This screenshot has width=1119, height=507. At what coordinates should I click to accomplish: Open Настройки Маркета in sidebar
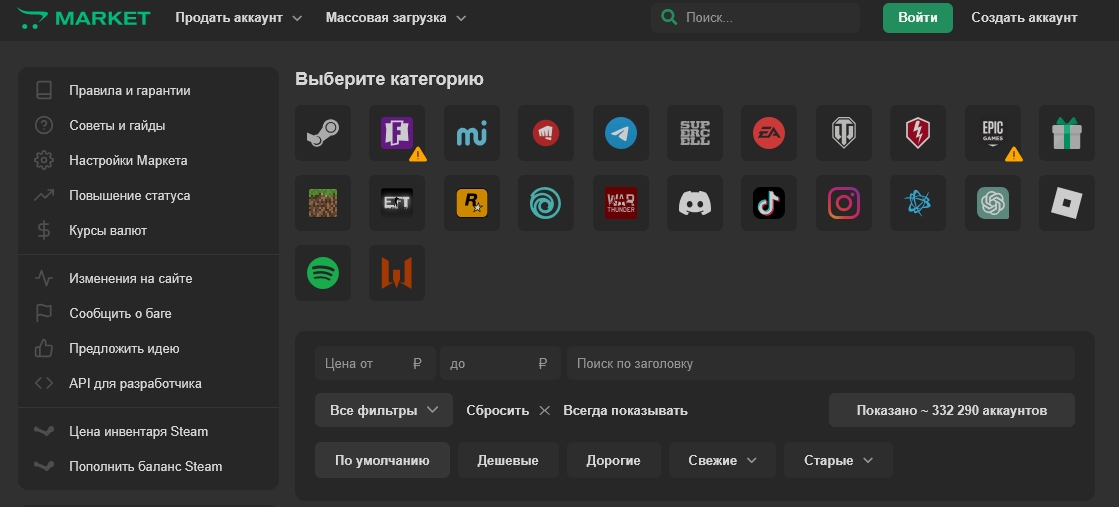pos(148,161)
